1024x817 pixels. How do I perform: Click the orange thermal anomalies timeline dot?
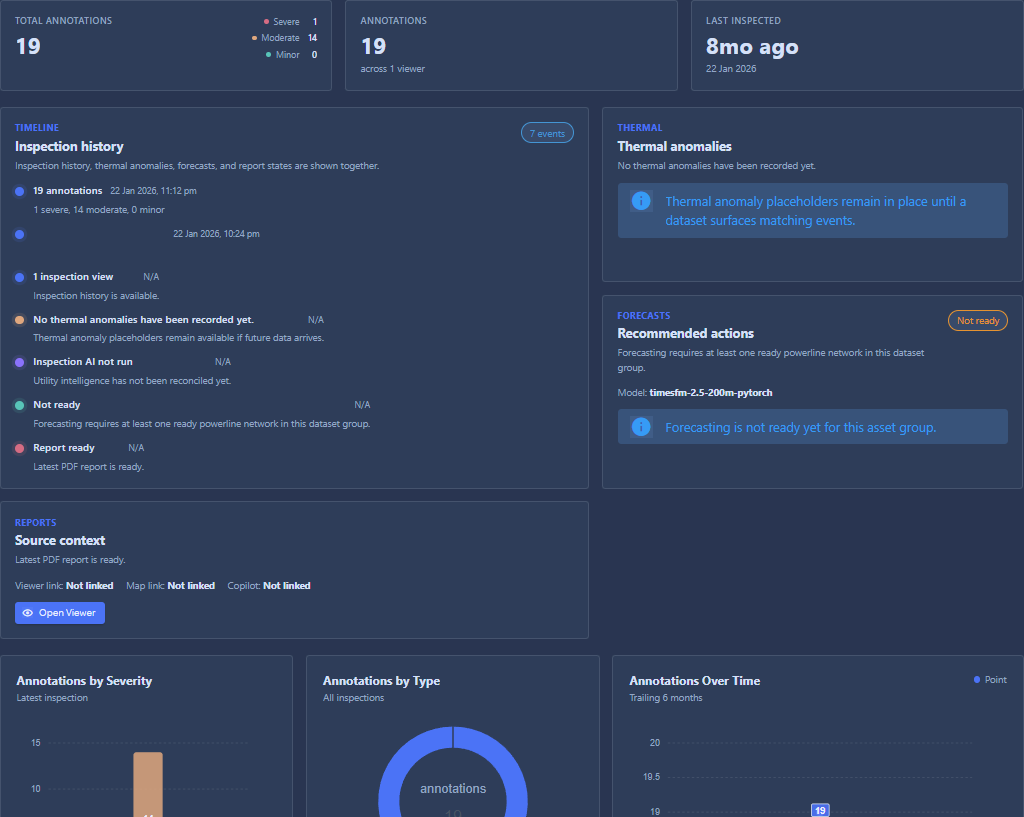(x=20, y=320)
